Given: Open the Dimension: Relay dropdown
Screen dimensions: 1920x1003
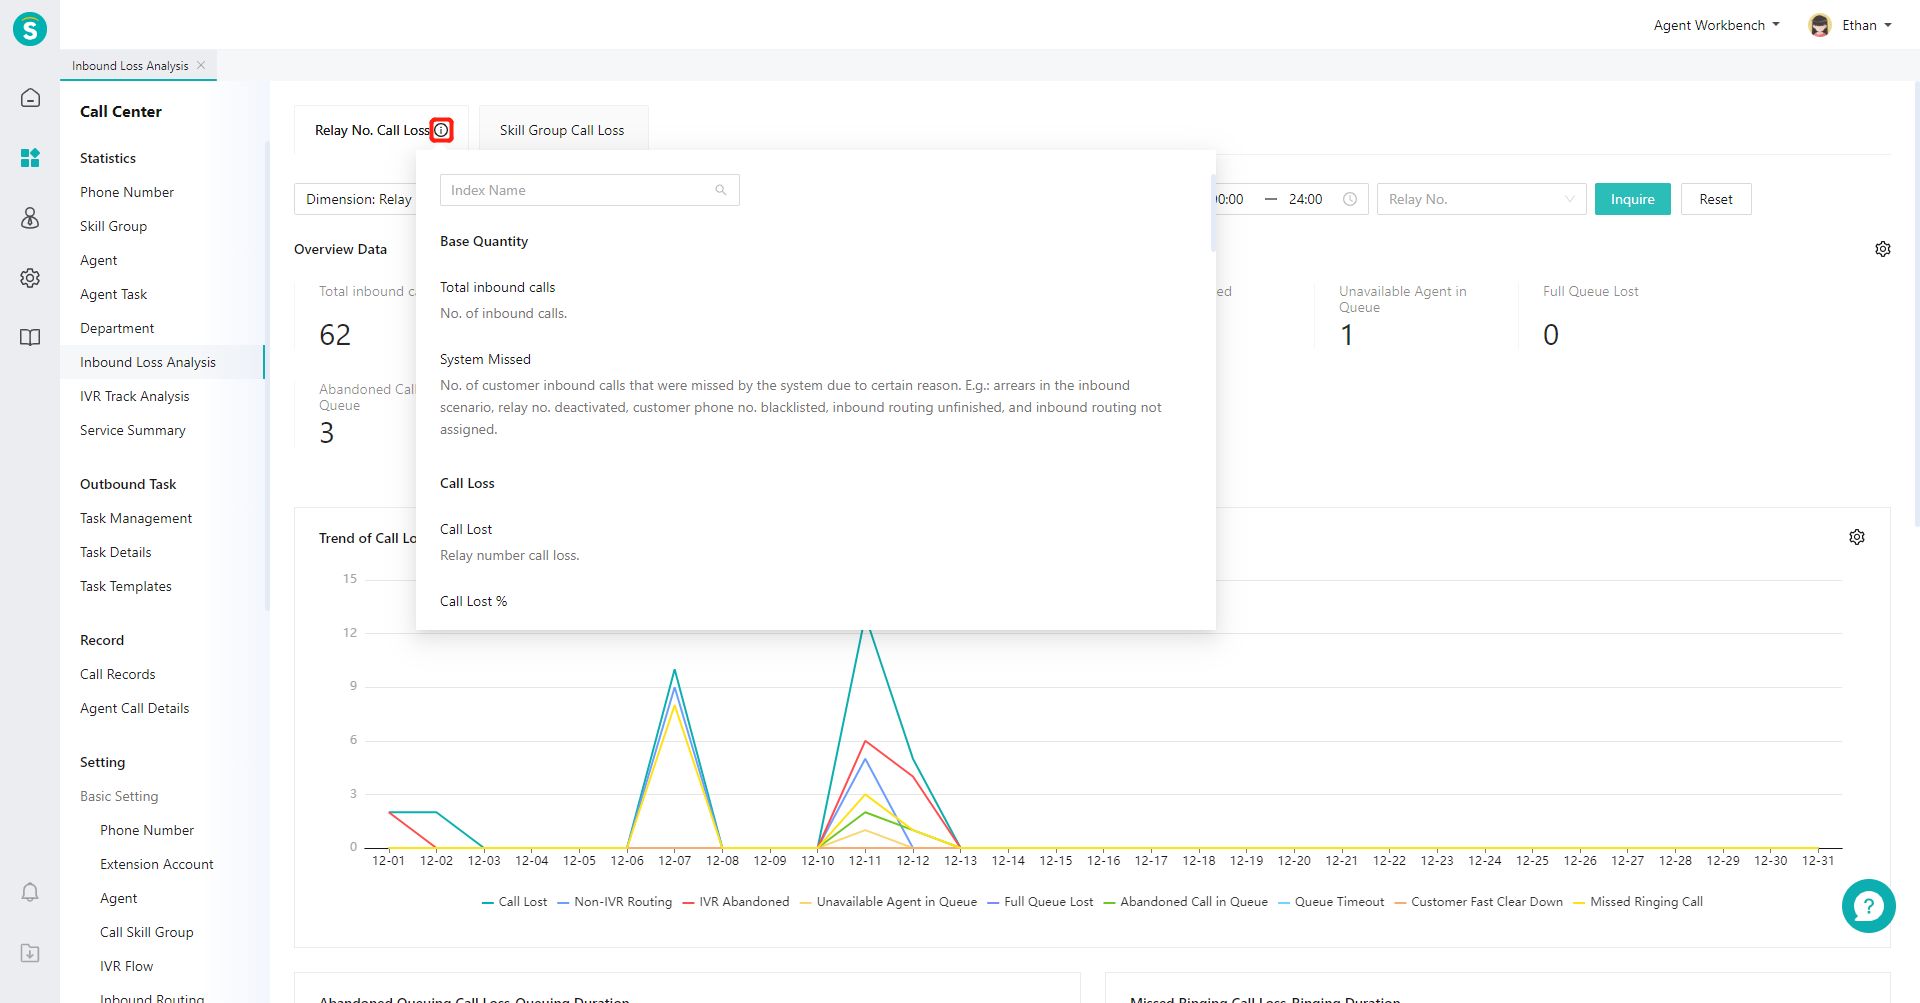Looking at the screenshot, I should tap(356, 199).
